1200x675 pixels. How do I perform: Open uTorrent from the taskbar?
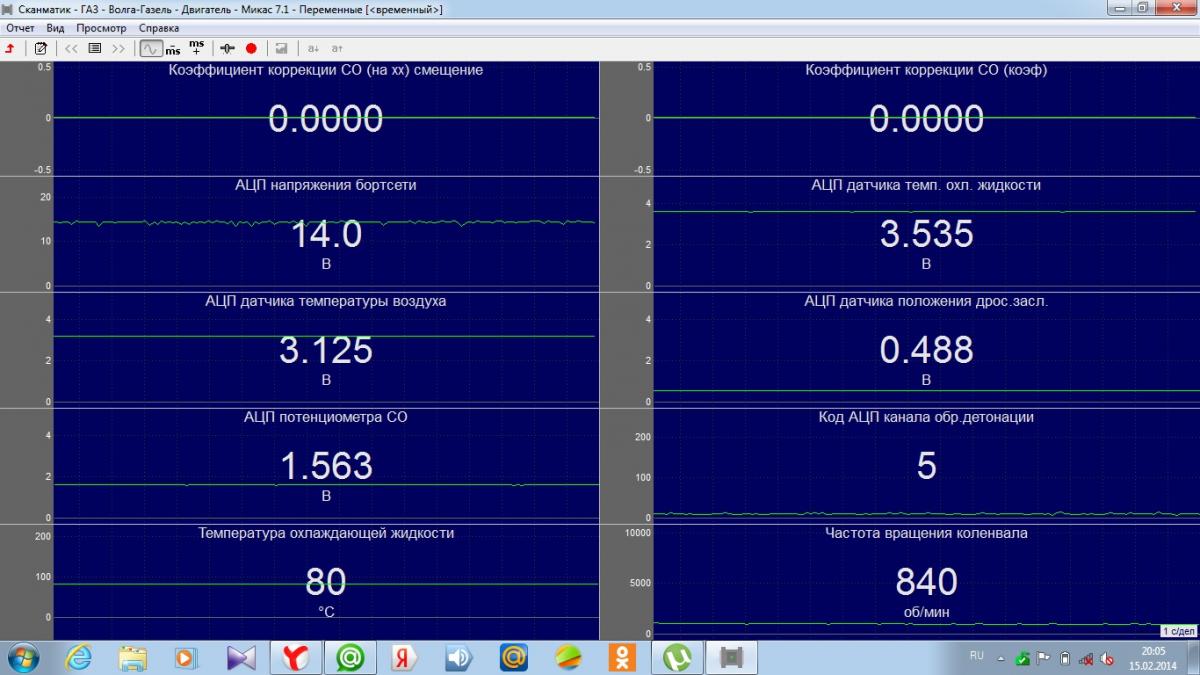(677, 657)
